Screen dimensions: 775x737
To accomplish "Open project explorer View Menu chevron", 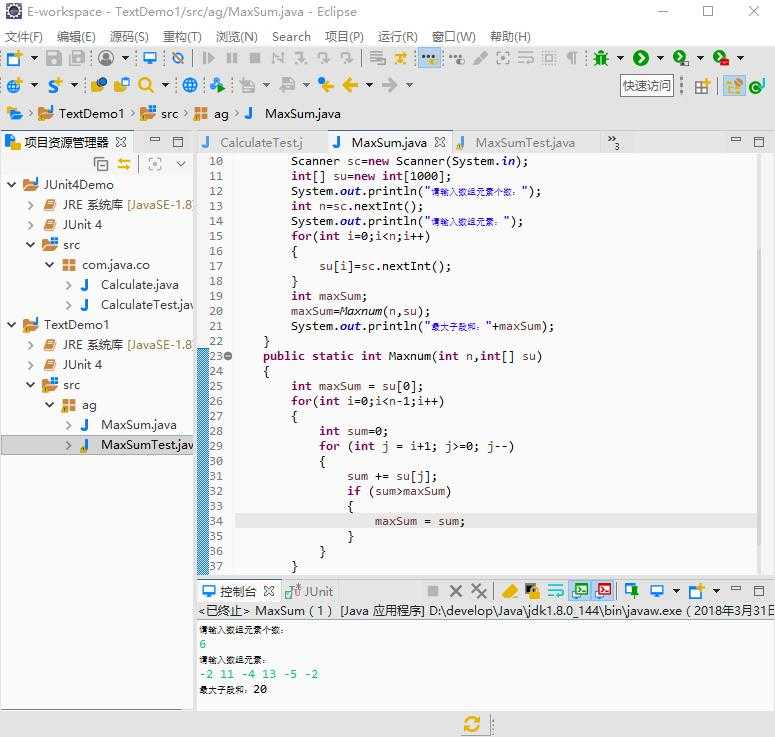I will pyautogui.click(x=181, y=164).
